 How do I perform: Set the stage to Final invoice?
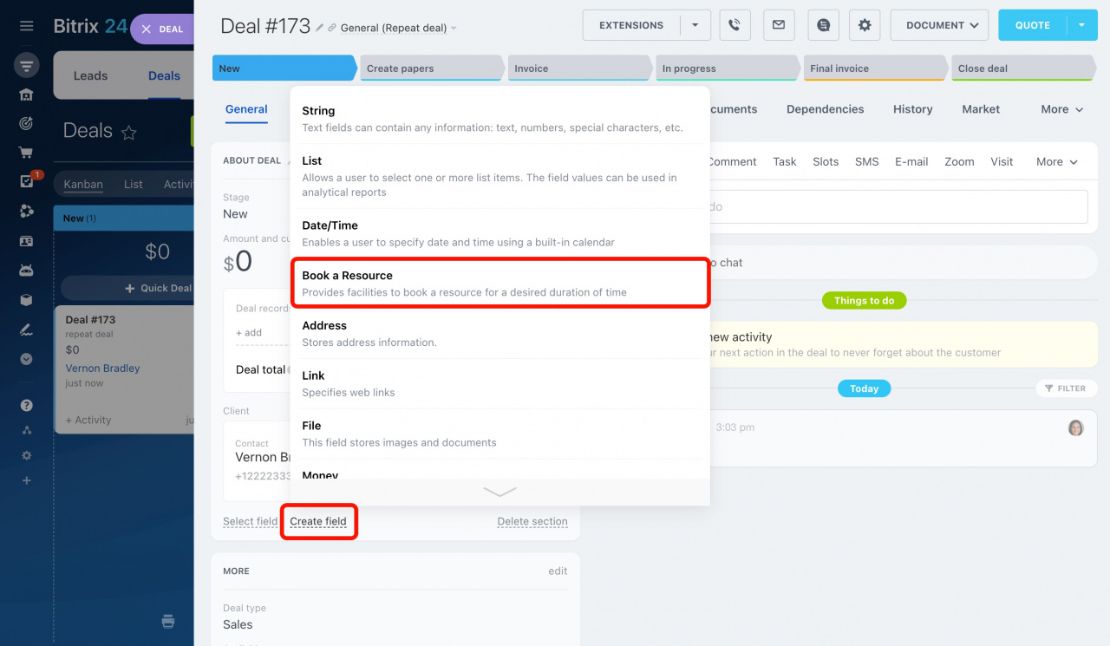[x=875, y=68]
